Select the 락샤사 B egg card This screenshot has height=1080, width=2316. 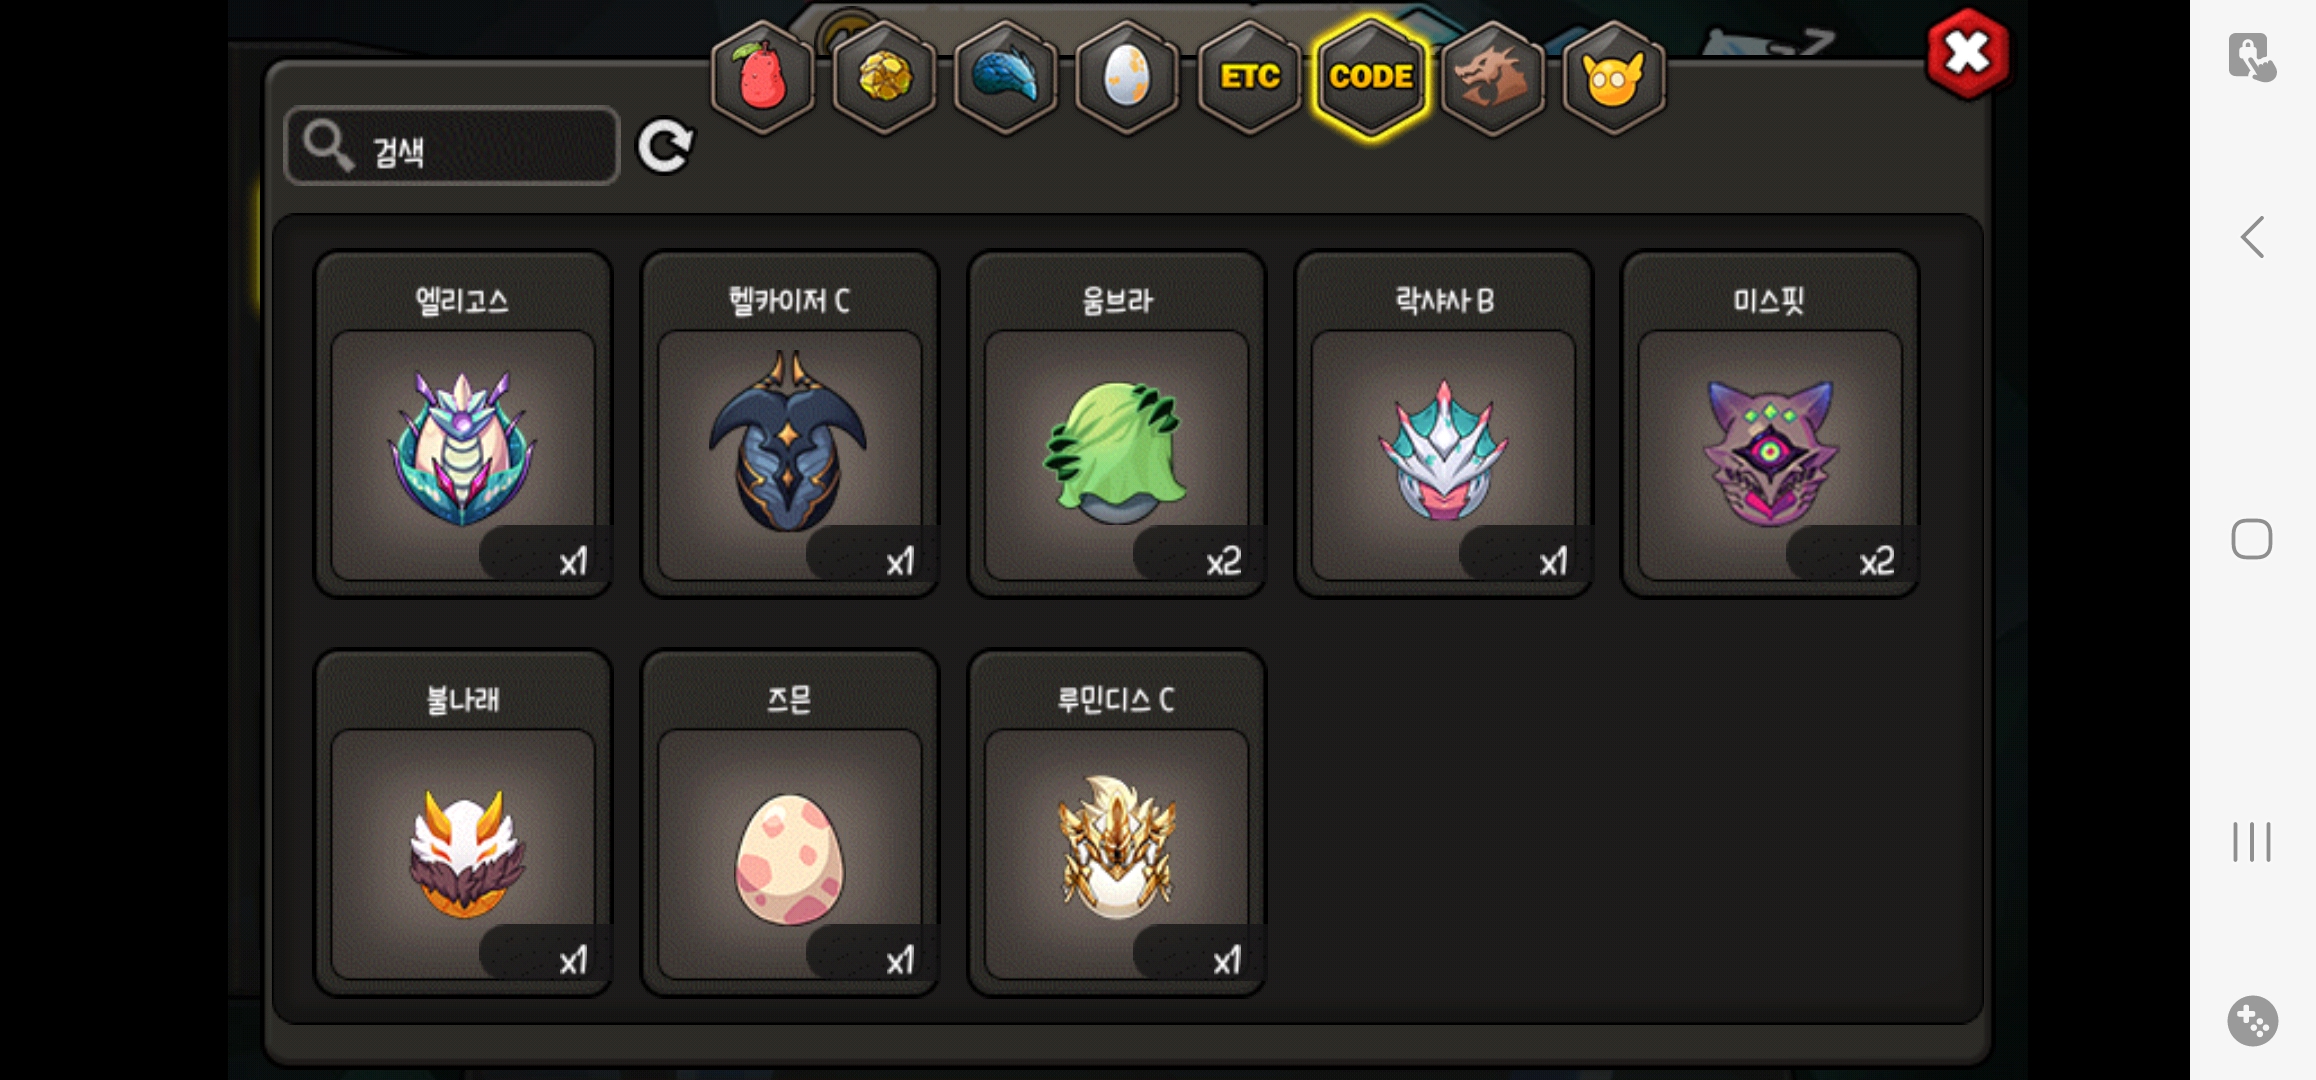tap(1443, 424)
